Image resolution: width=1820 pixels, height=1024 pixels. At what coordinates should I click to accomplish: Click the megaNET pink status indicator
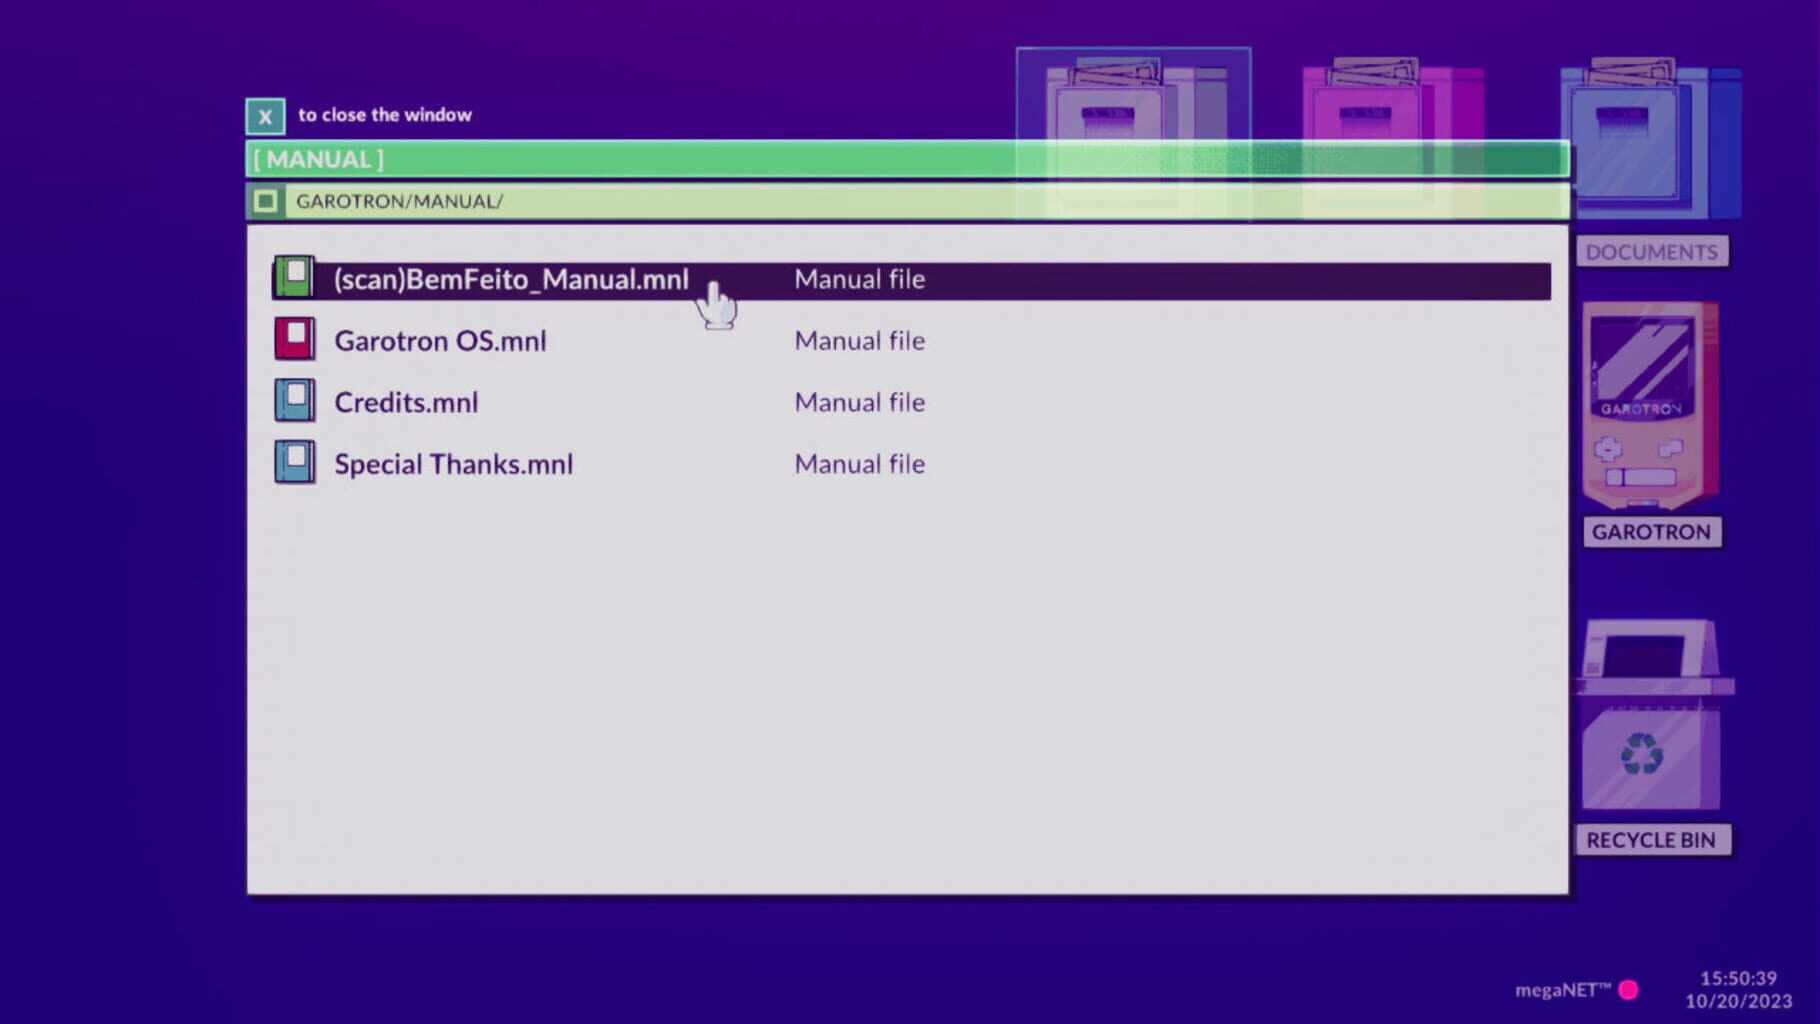1631,988
